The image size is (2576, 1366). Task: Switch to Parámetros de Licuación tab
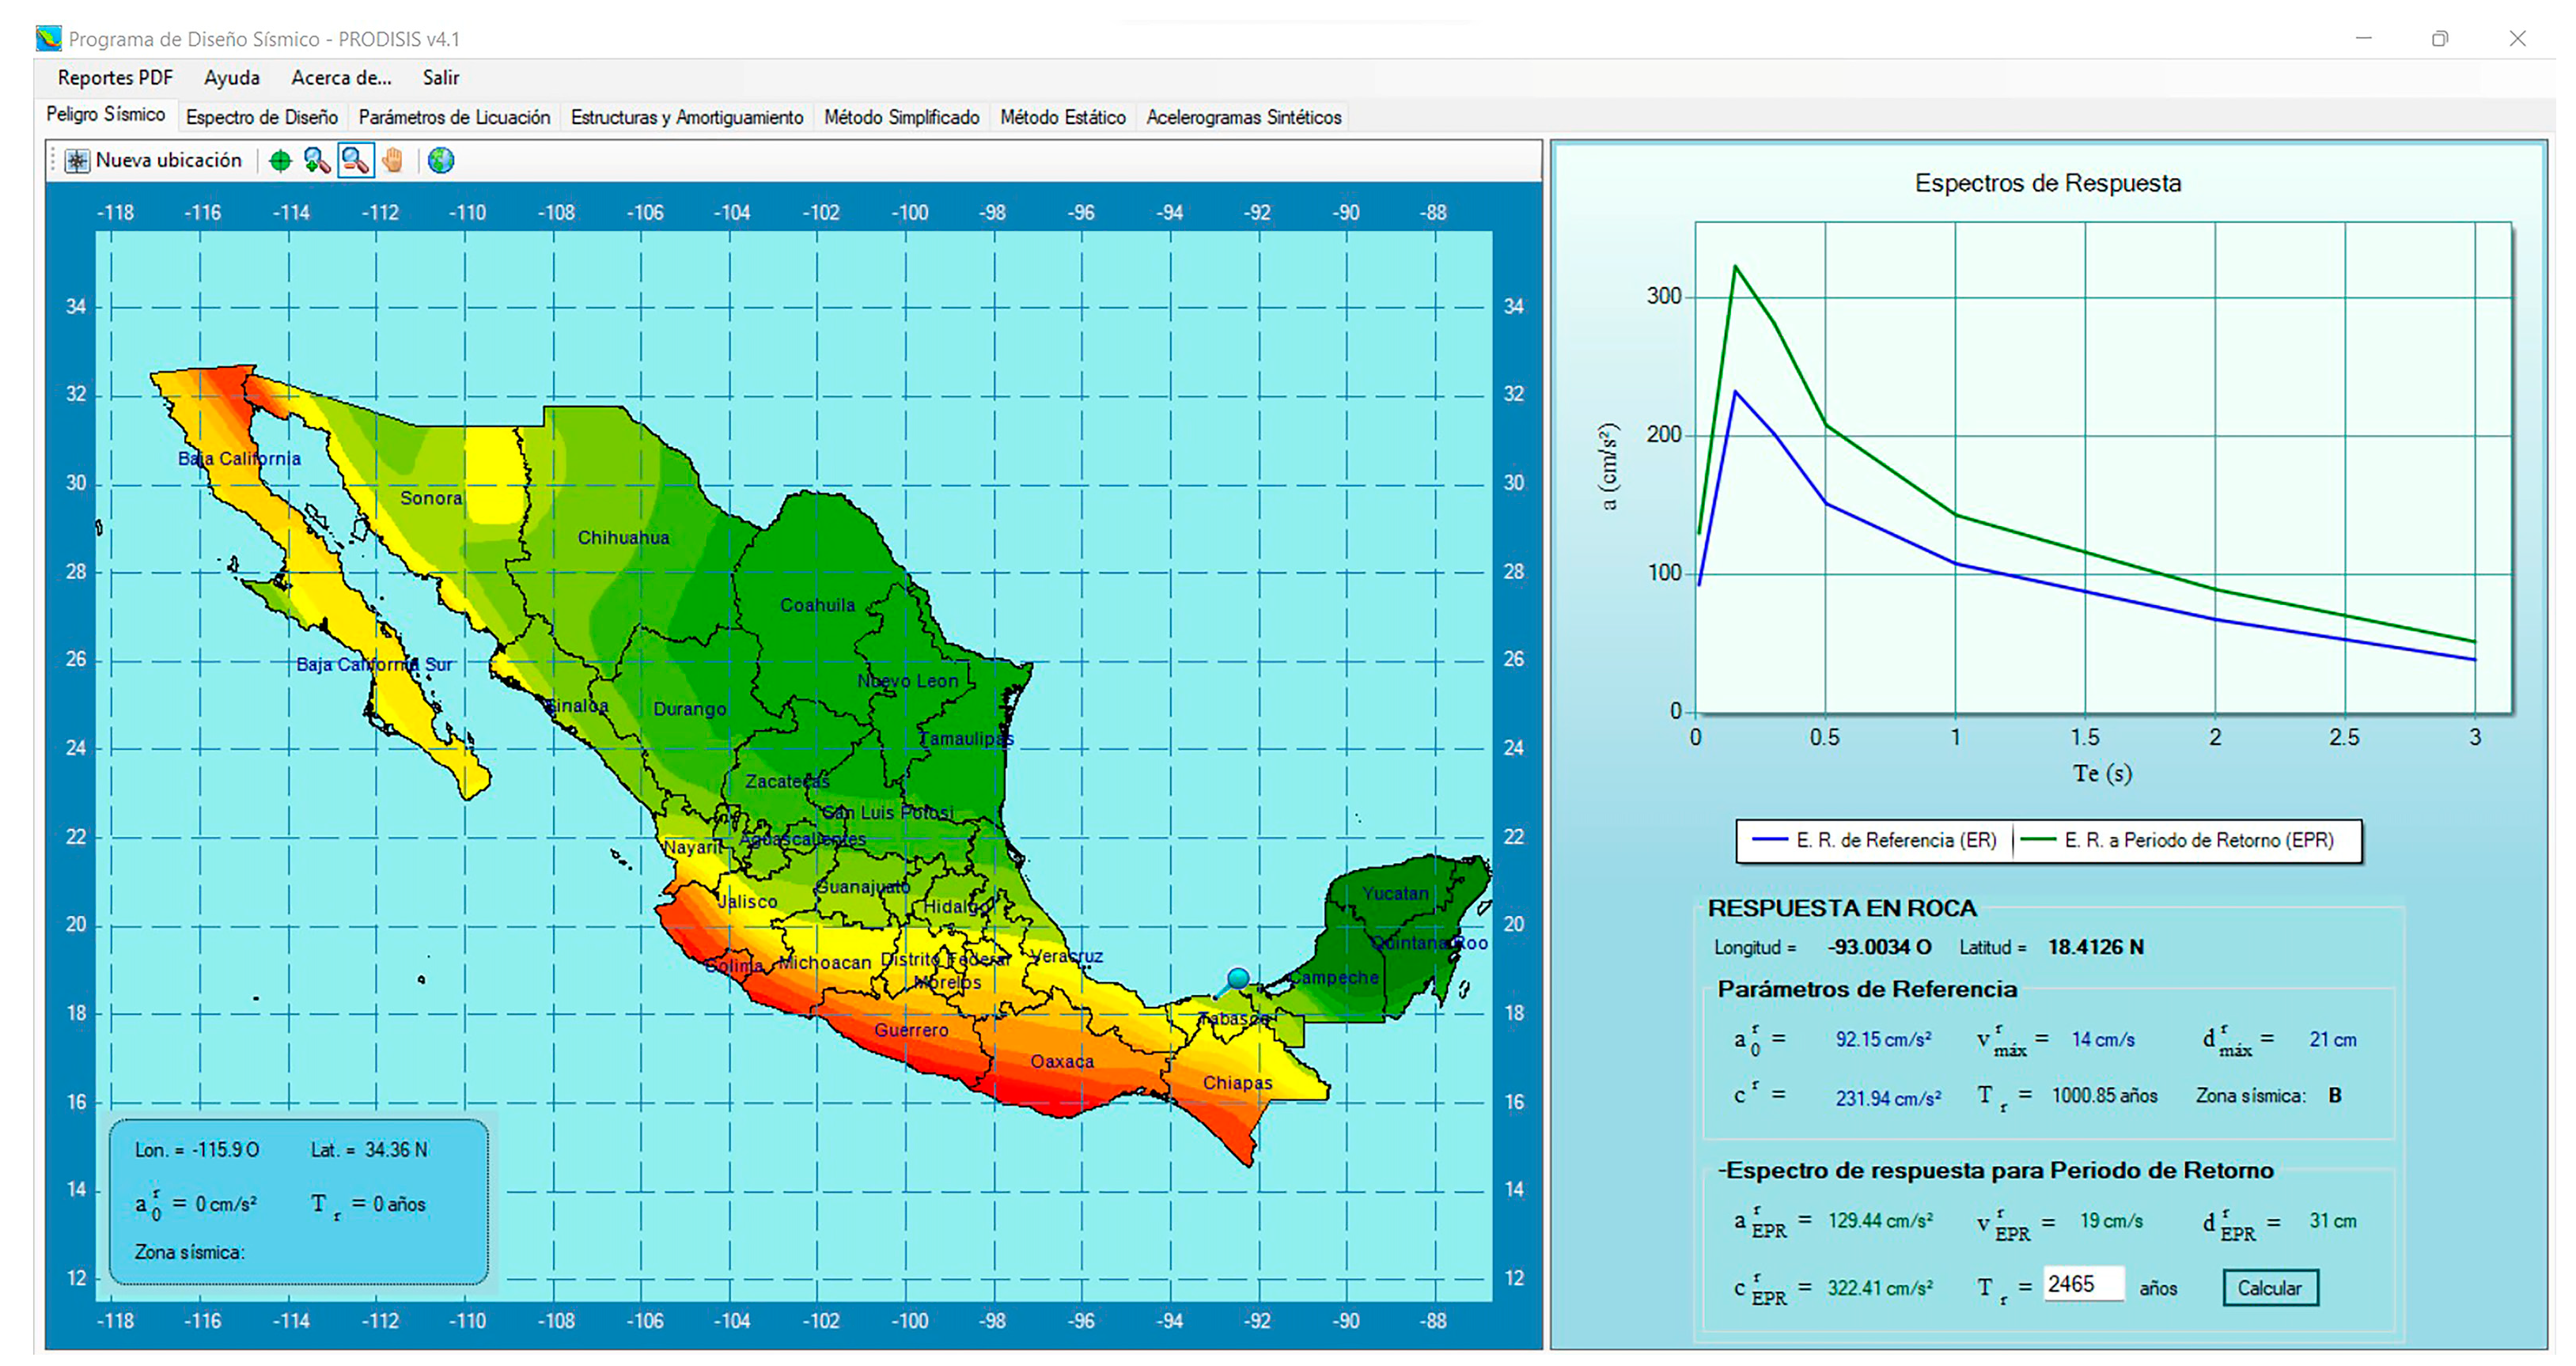point(454,117)
